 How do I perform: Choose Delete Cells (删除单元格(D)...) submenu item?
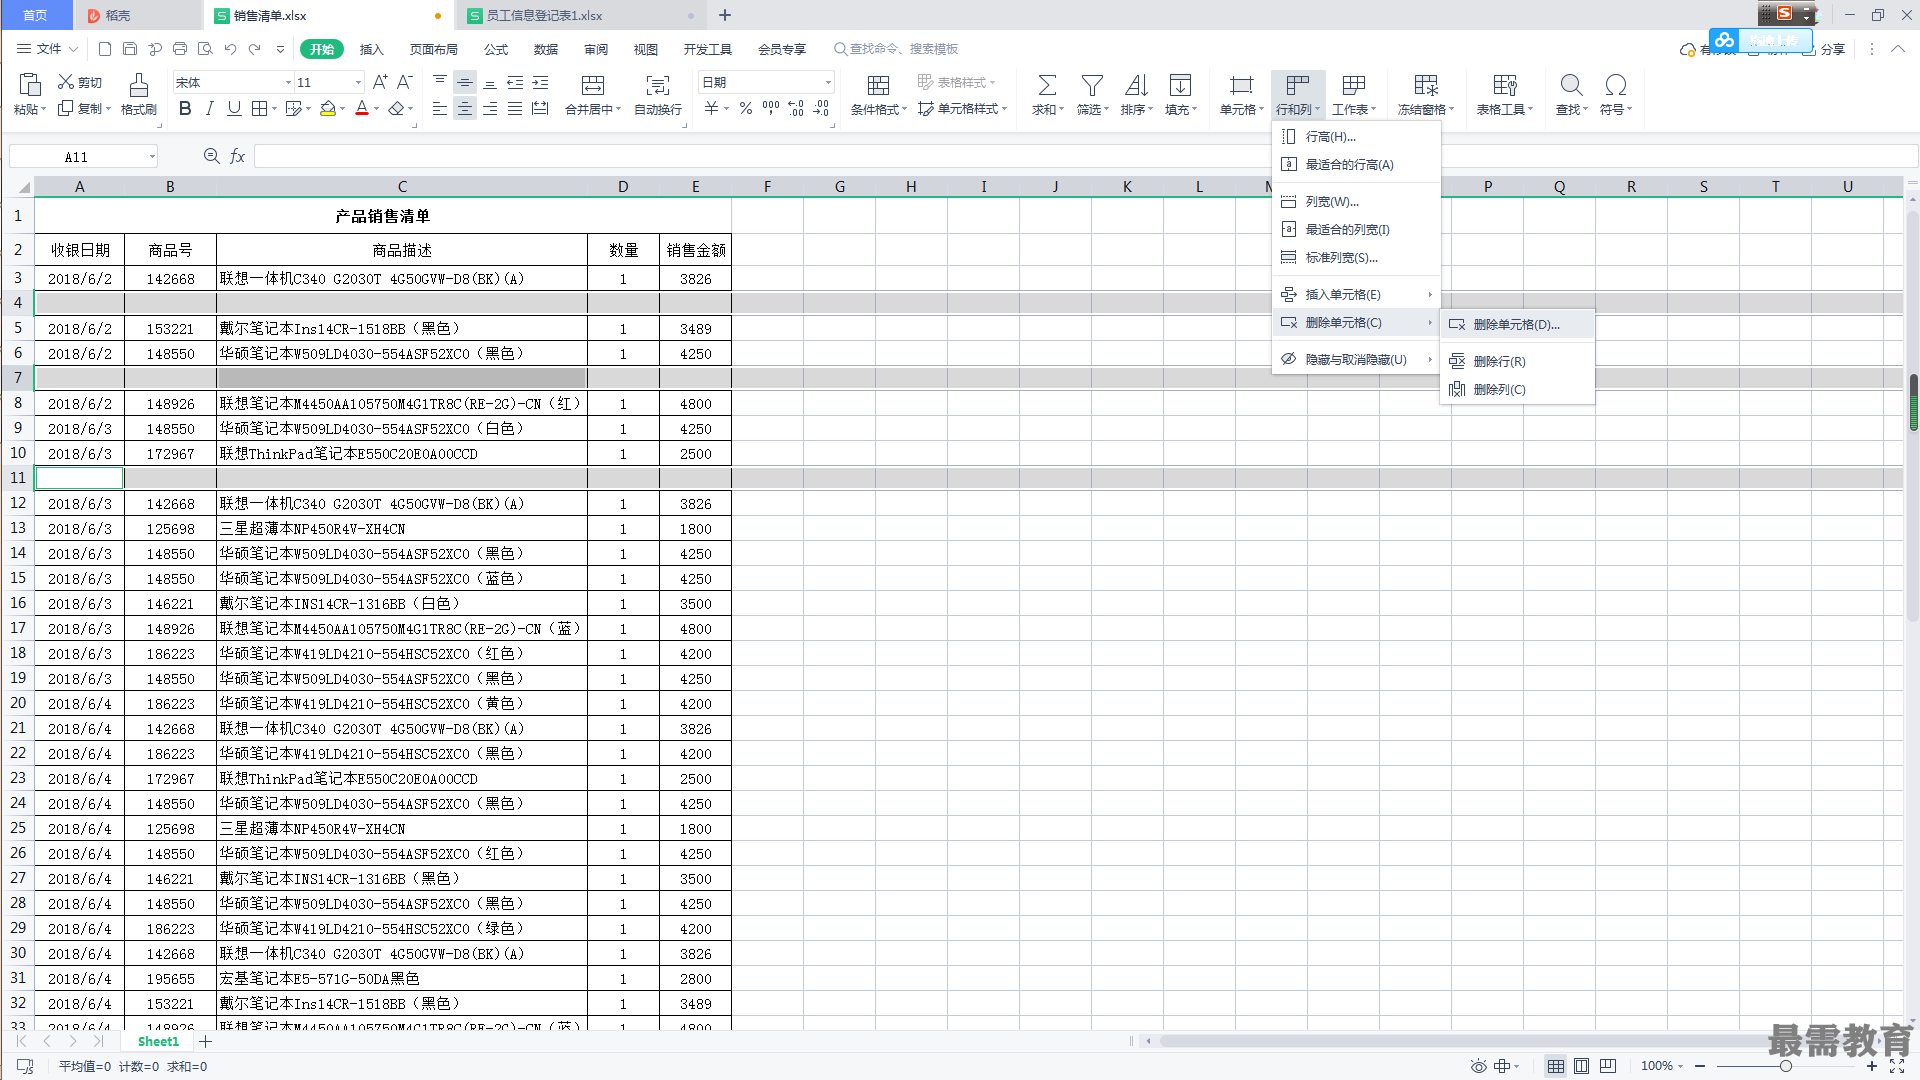(1517, 324)
